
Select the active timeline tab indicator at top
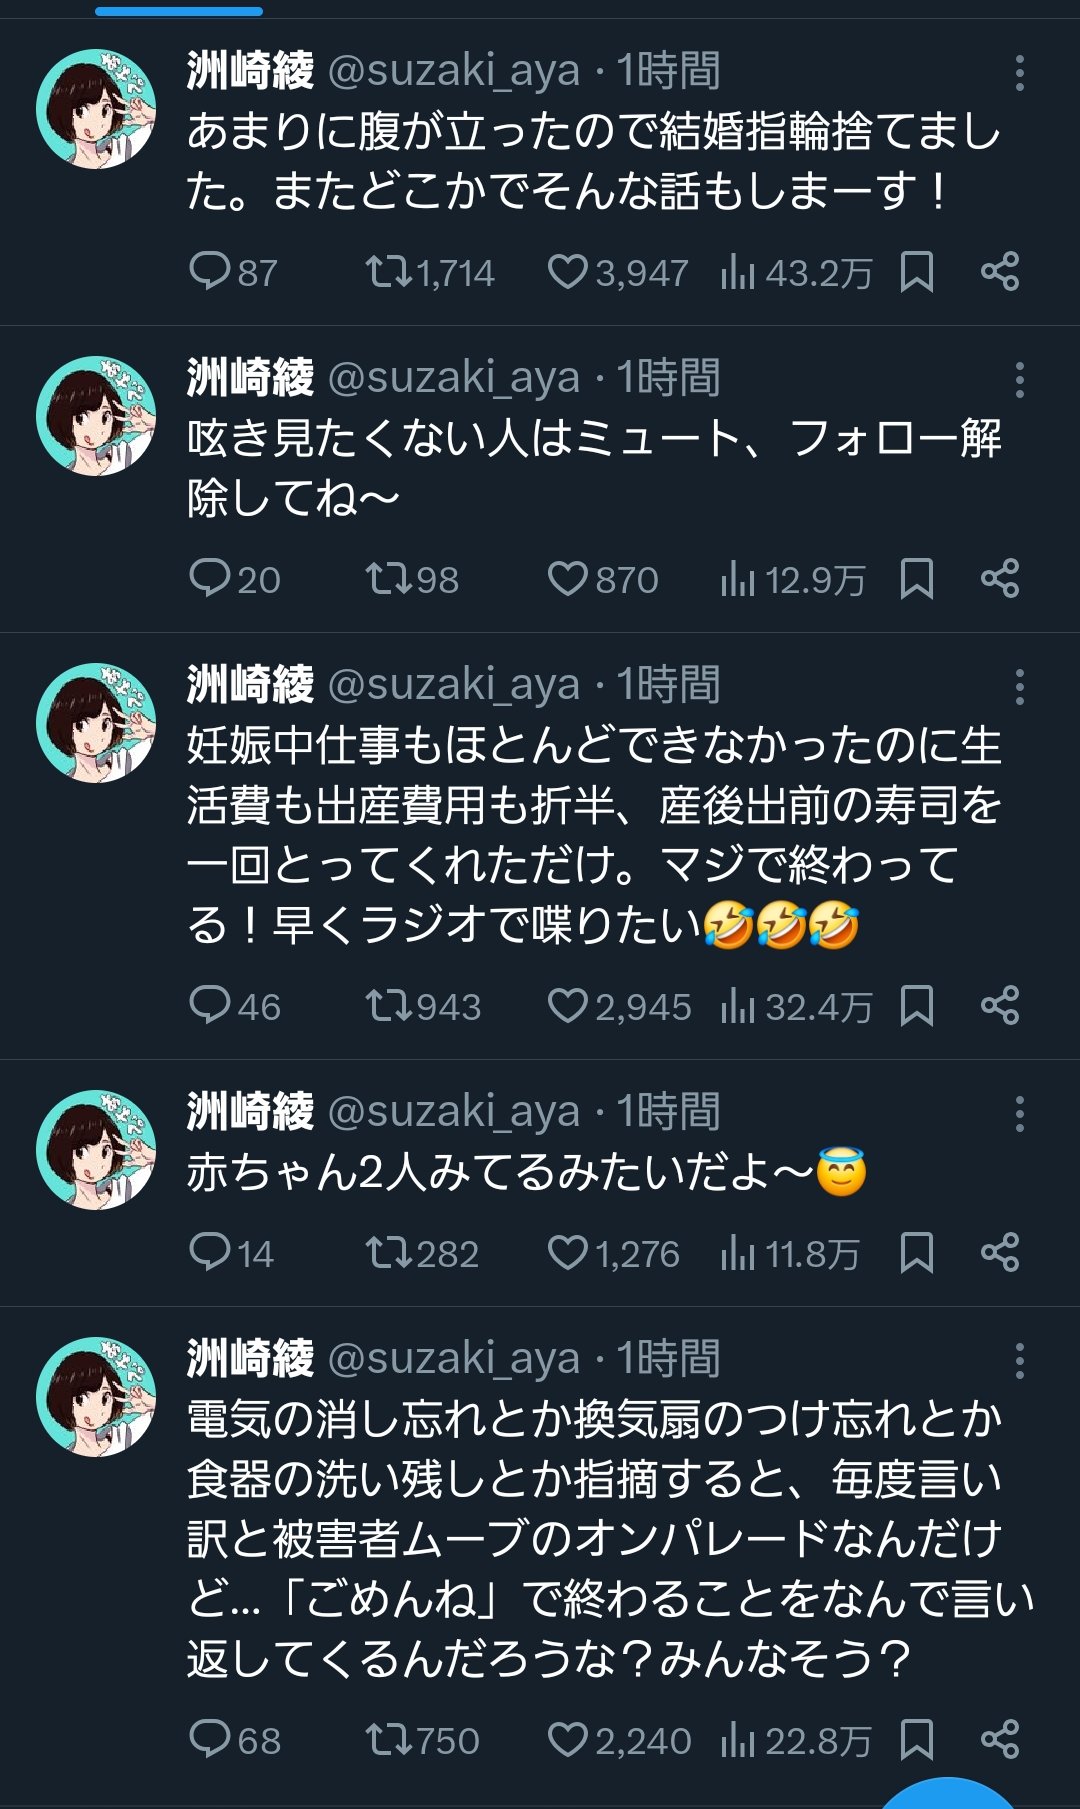179,11
